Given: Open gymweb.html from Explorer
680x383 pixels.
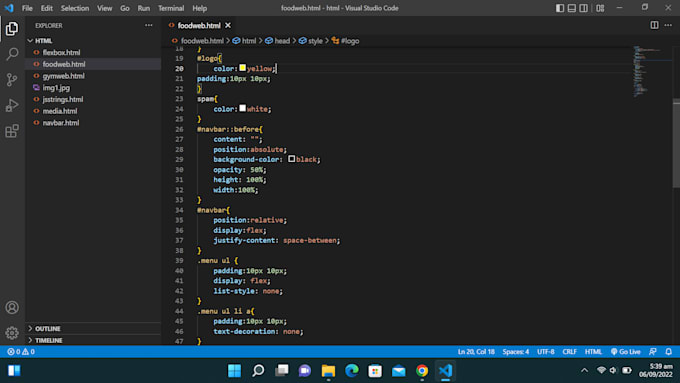Looking at the screenshot, I should [93, 76].
